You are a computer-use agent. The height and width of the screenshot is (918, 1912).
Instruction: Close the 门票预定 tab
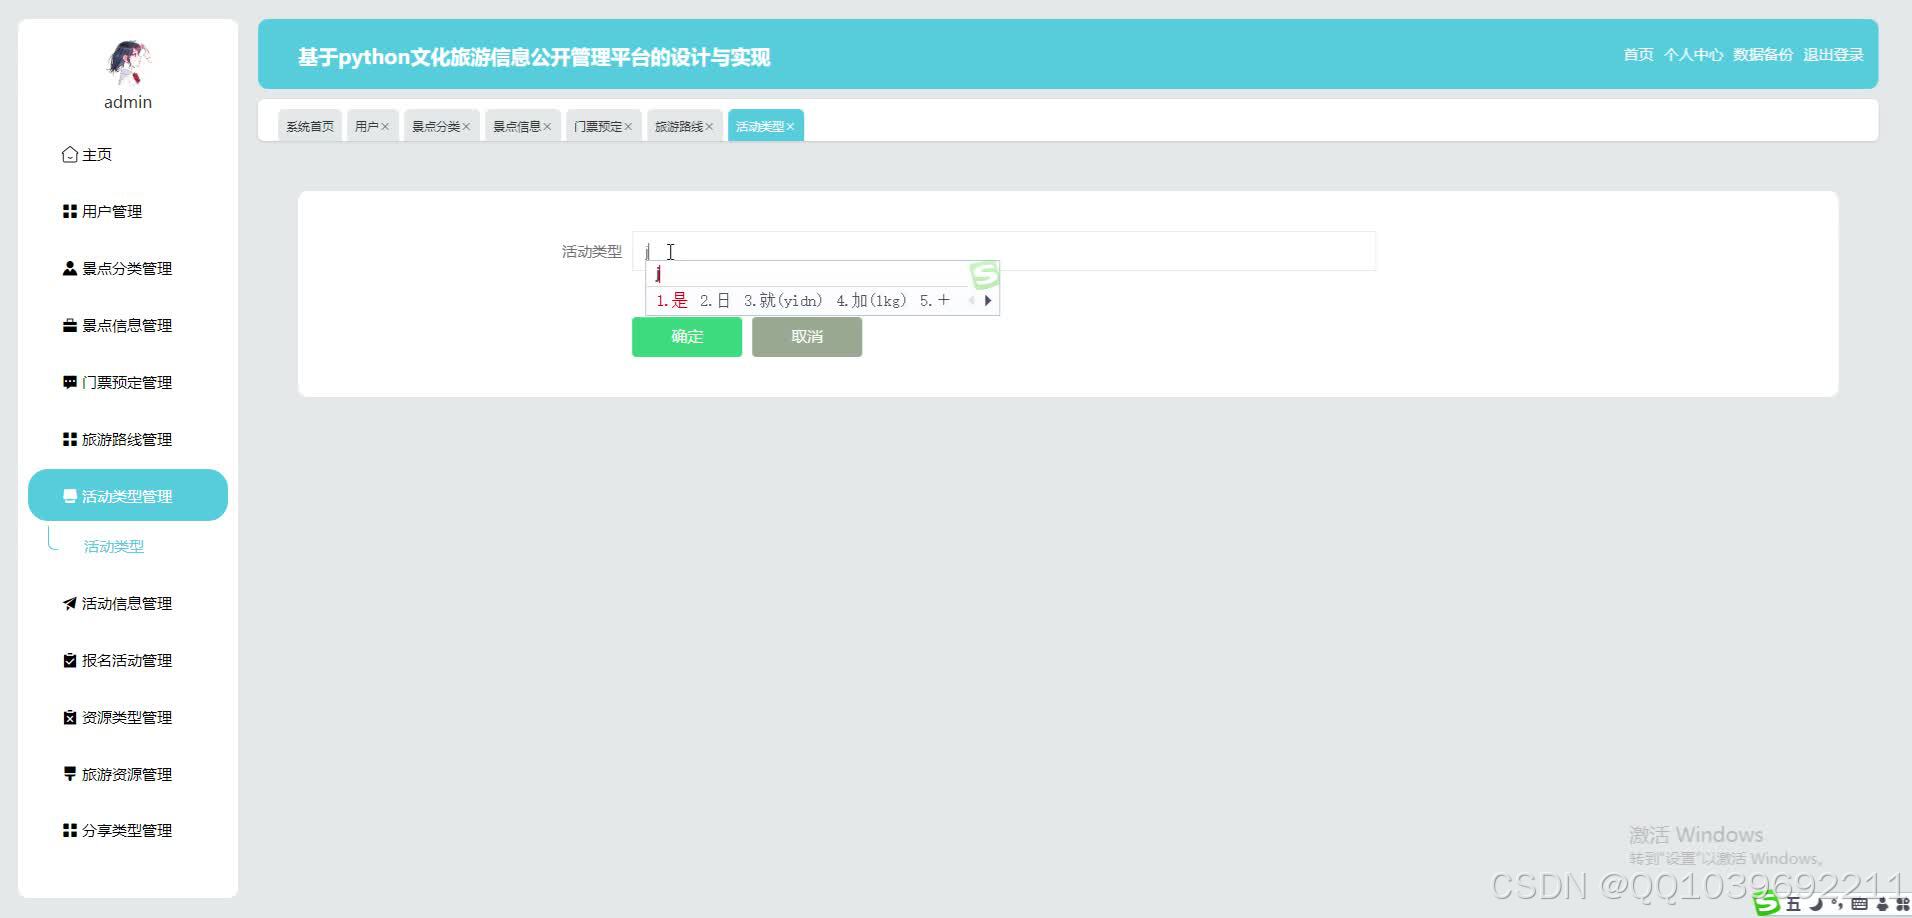[628, 127]
